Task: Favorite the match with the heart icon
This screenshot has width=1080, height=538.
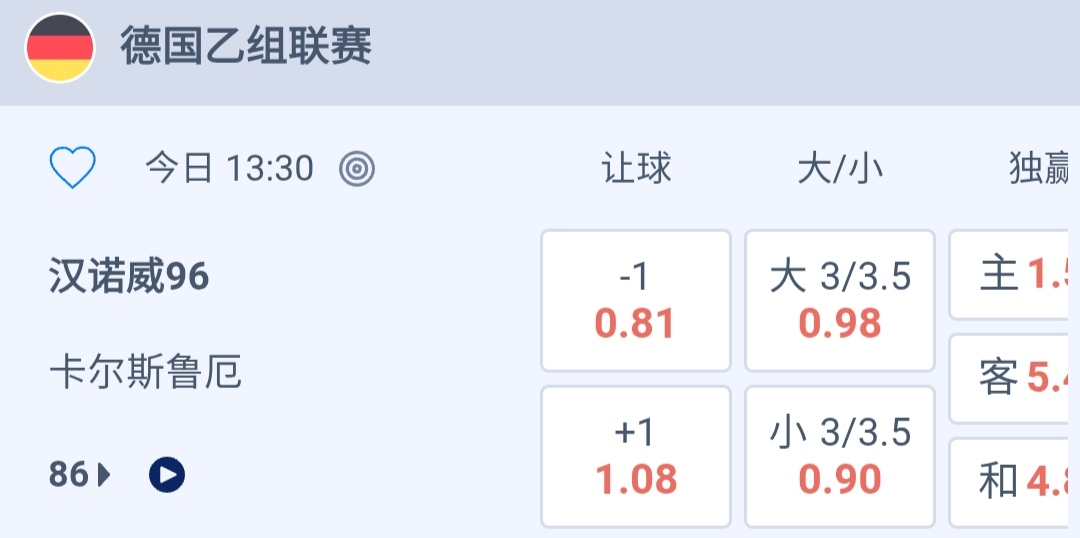Action: [x=72, y=168]
